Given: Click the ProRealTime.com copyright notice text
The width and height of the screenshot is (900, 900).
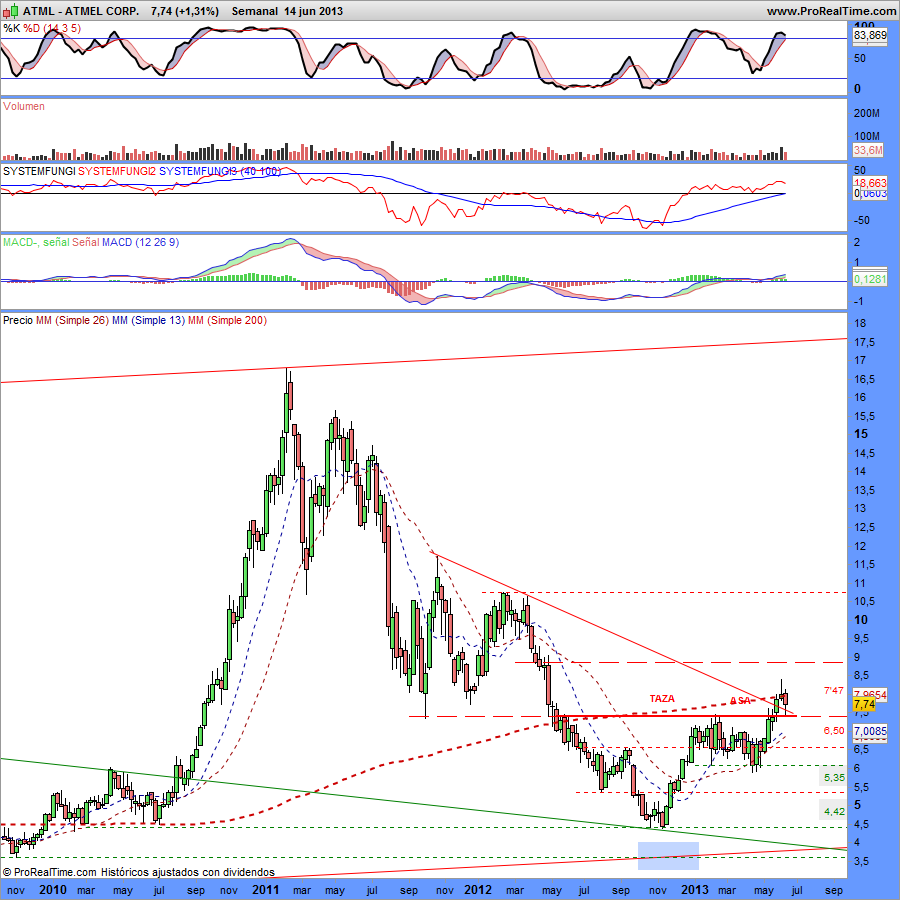Looking at the screenshot, I should [139, 872].
